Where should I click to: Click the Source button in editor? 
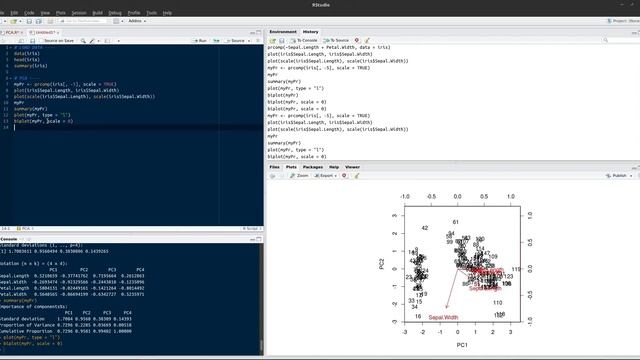click(x=235, y=41)
